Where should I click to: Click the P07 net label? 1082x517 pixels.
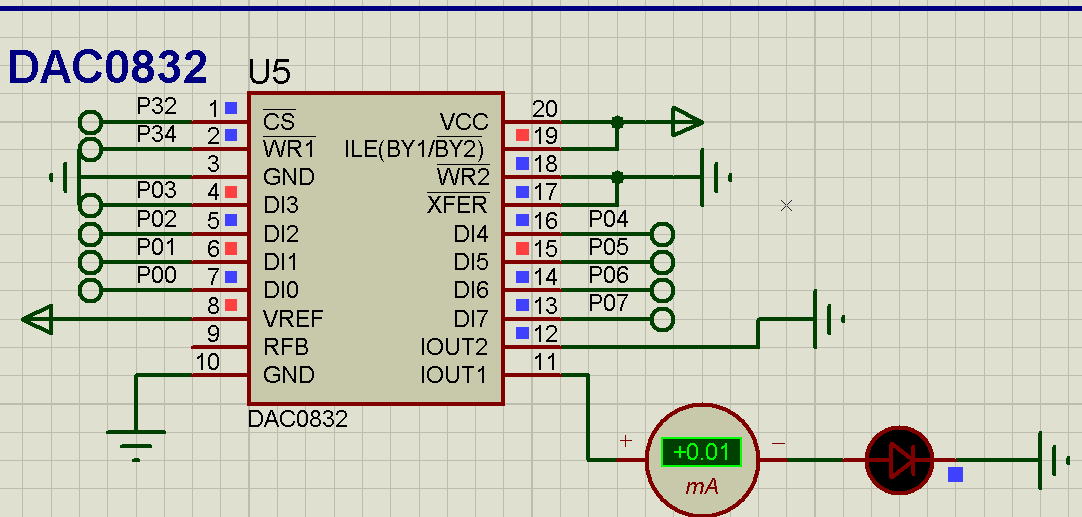609,302
